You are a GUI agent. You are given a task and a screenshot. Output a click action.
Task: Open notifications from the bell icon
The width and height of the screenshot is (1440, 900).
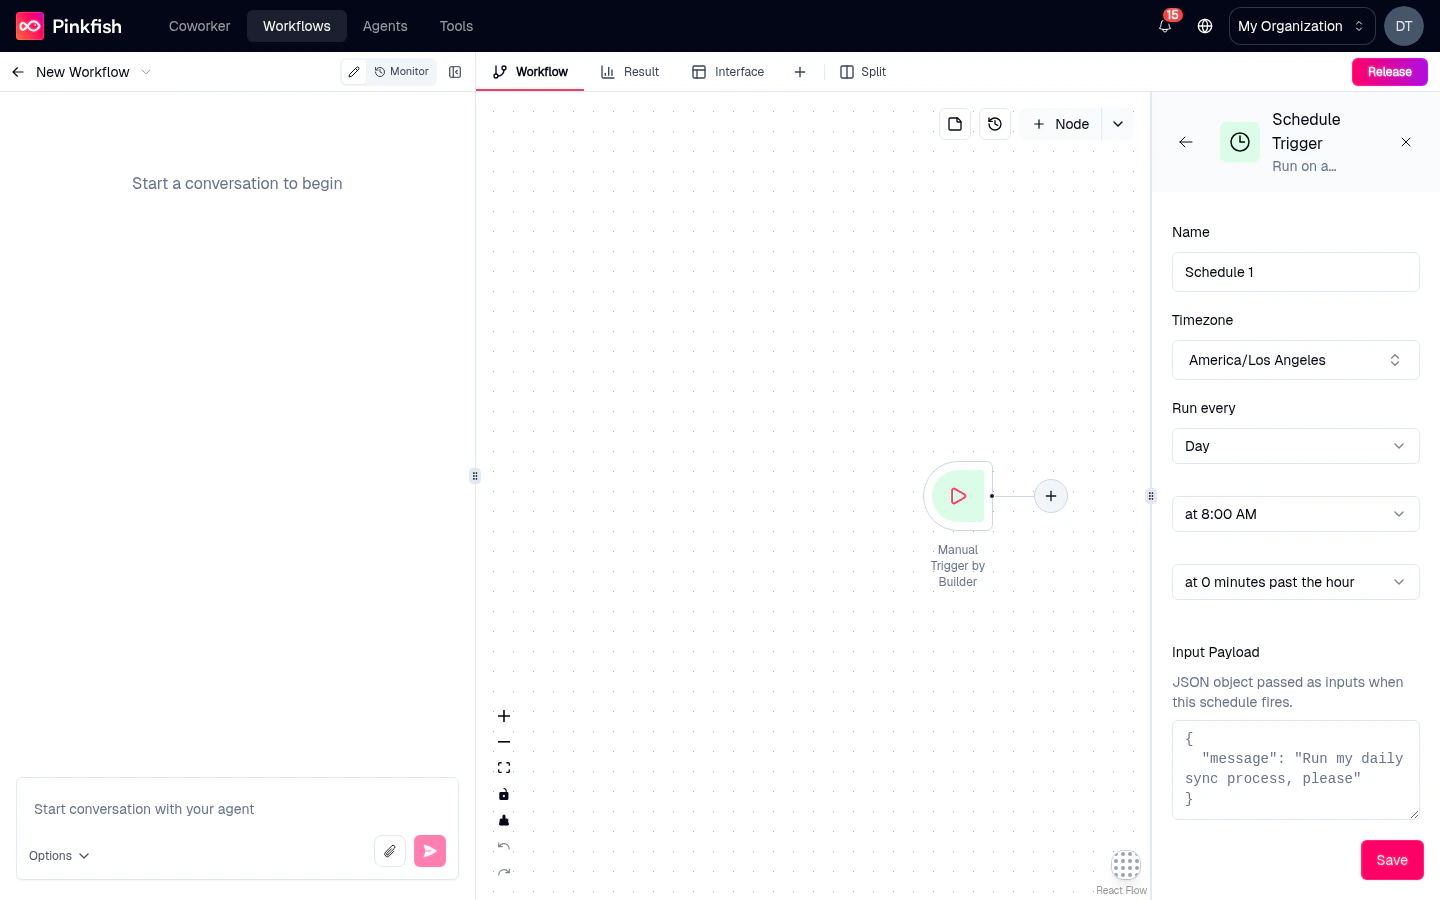1164,26
